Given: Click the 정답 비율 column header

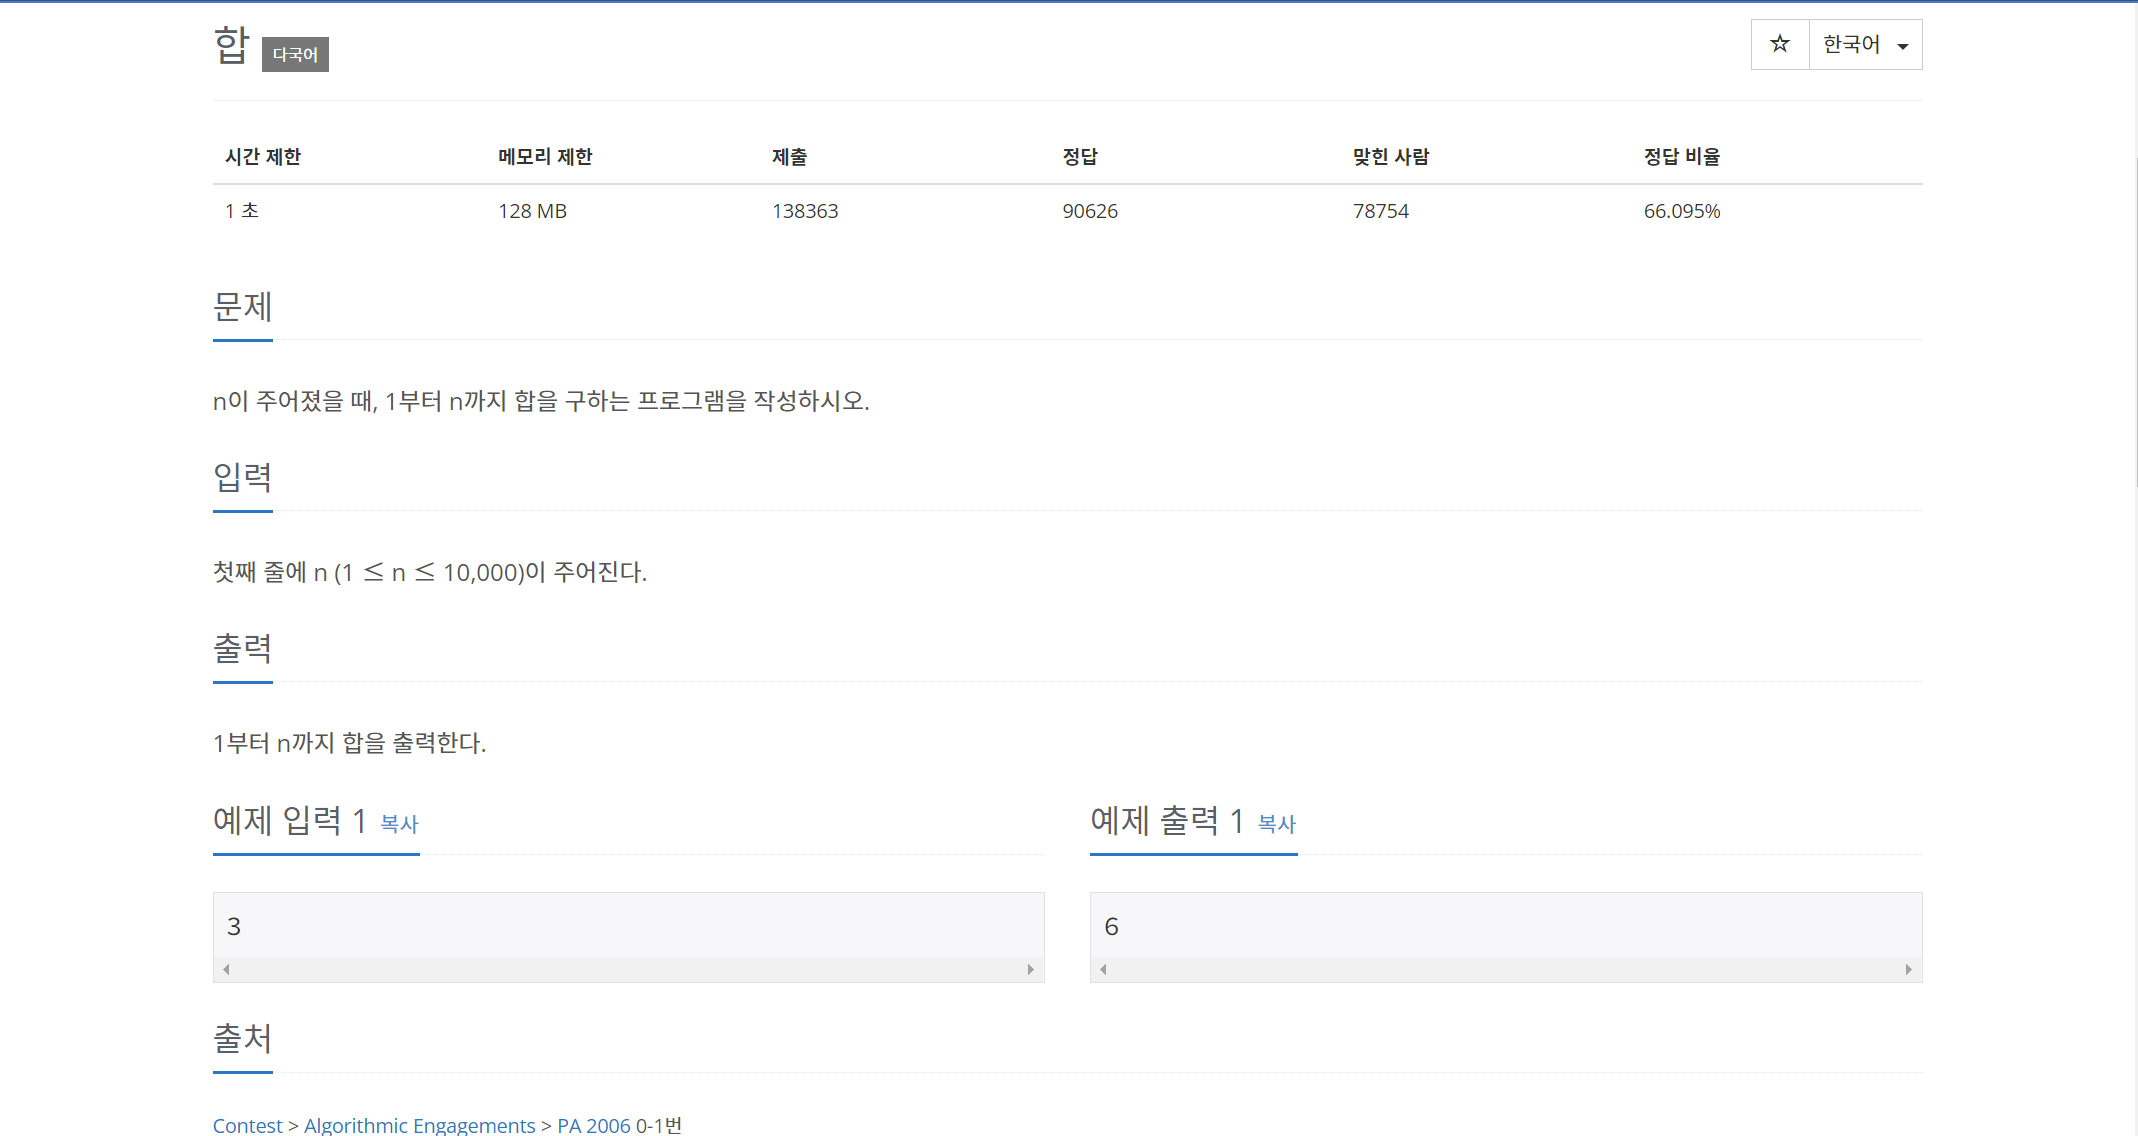Looking at the screenshot, I should (x=1681, y=157).
